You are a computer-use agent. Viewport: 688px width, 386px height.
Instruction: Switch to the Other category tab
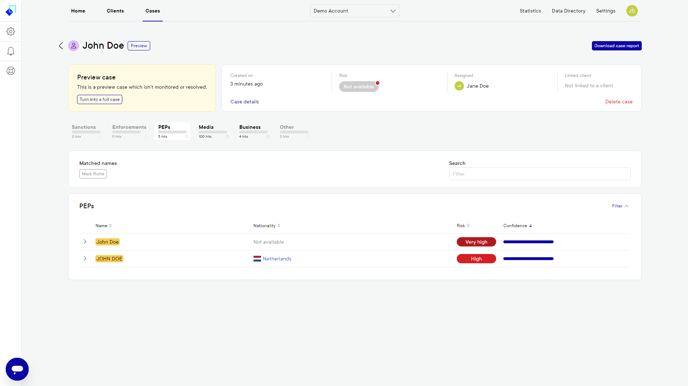tap(294, 131)
